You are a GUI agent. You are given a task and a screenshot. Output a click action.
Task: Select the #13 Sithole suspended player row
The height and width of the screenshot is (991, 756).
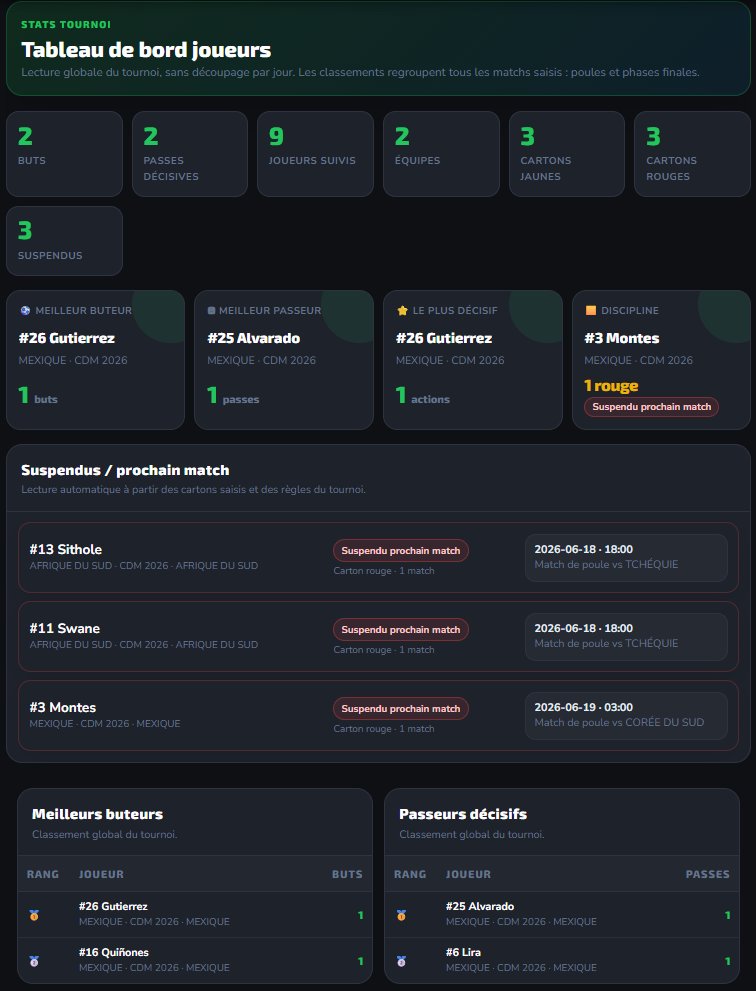click(378, 557)
